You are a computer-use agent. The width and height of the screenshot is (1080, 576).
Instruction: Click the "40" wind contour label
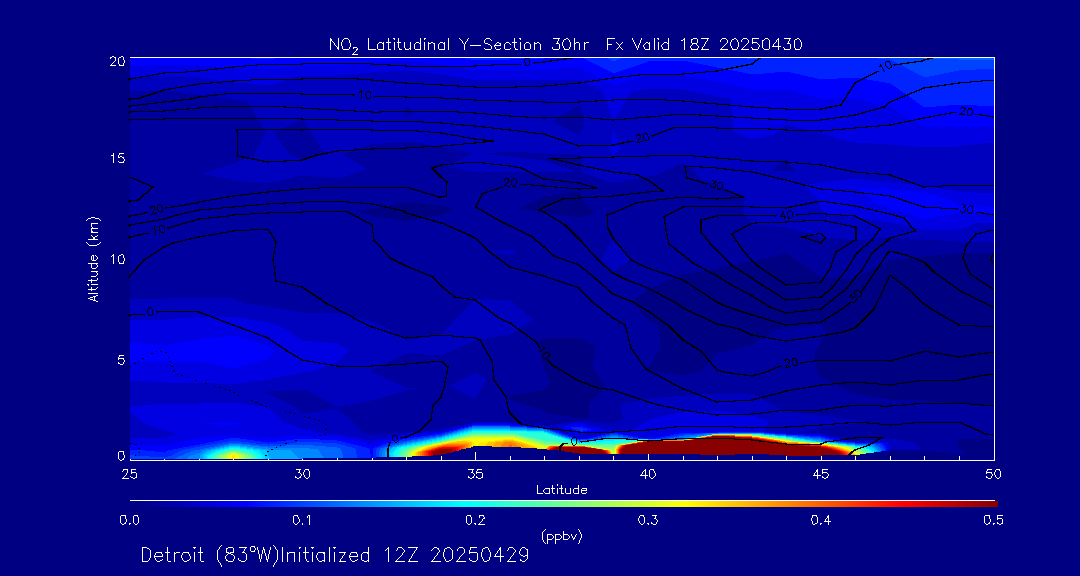coord(787,216)
